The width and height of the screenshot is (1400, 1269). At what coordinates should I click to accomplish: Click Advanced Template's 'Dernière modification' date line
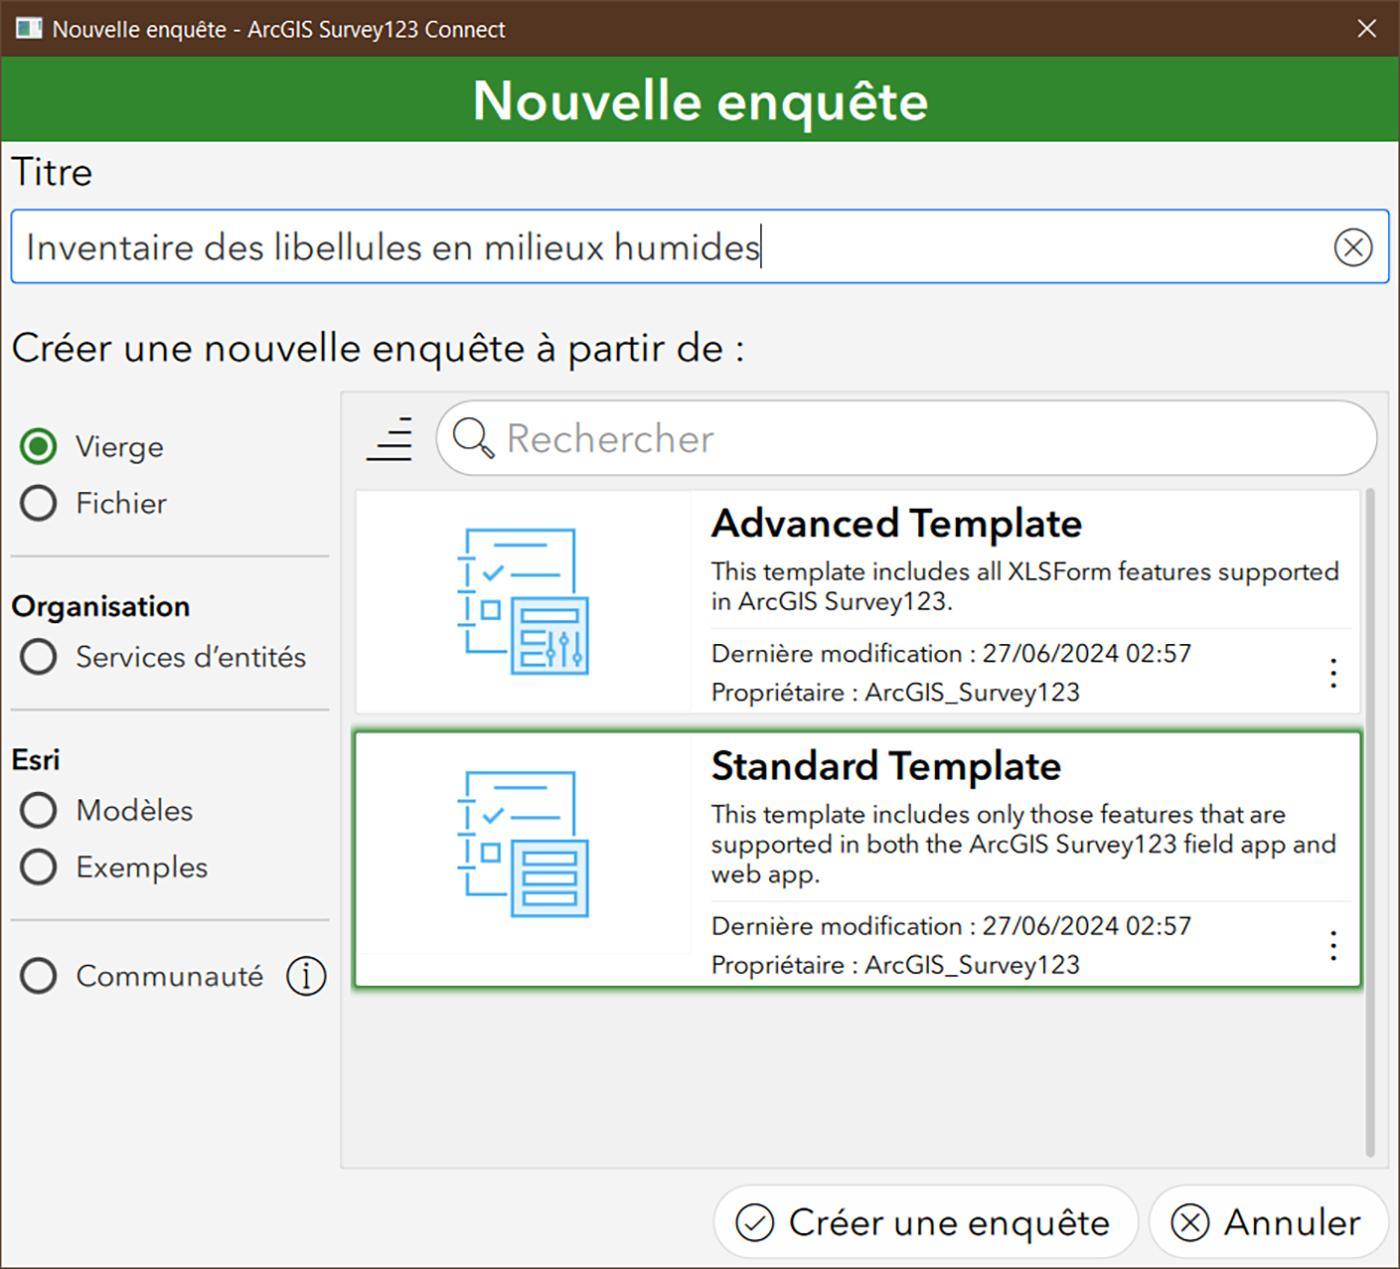pyautogui.click(x=951, y=653)
